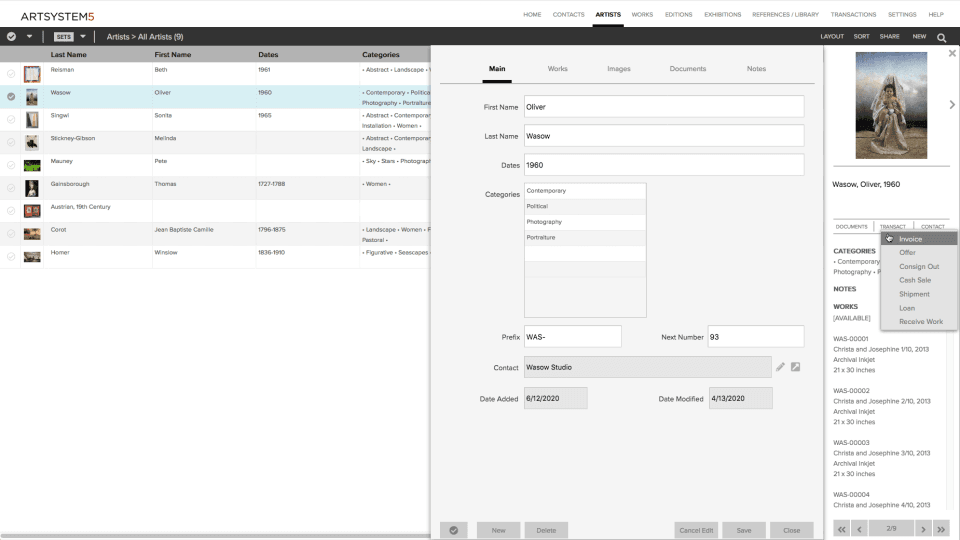Expand dropdown arrow next to toolbar checkmark
Viewport: 960px width, 540px height.
(29, 37)
